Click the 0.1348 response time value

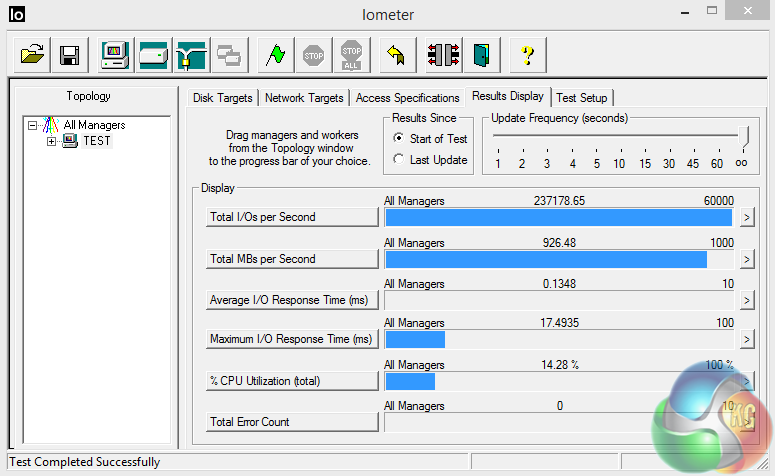point(559,284)
